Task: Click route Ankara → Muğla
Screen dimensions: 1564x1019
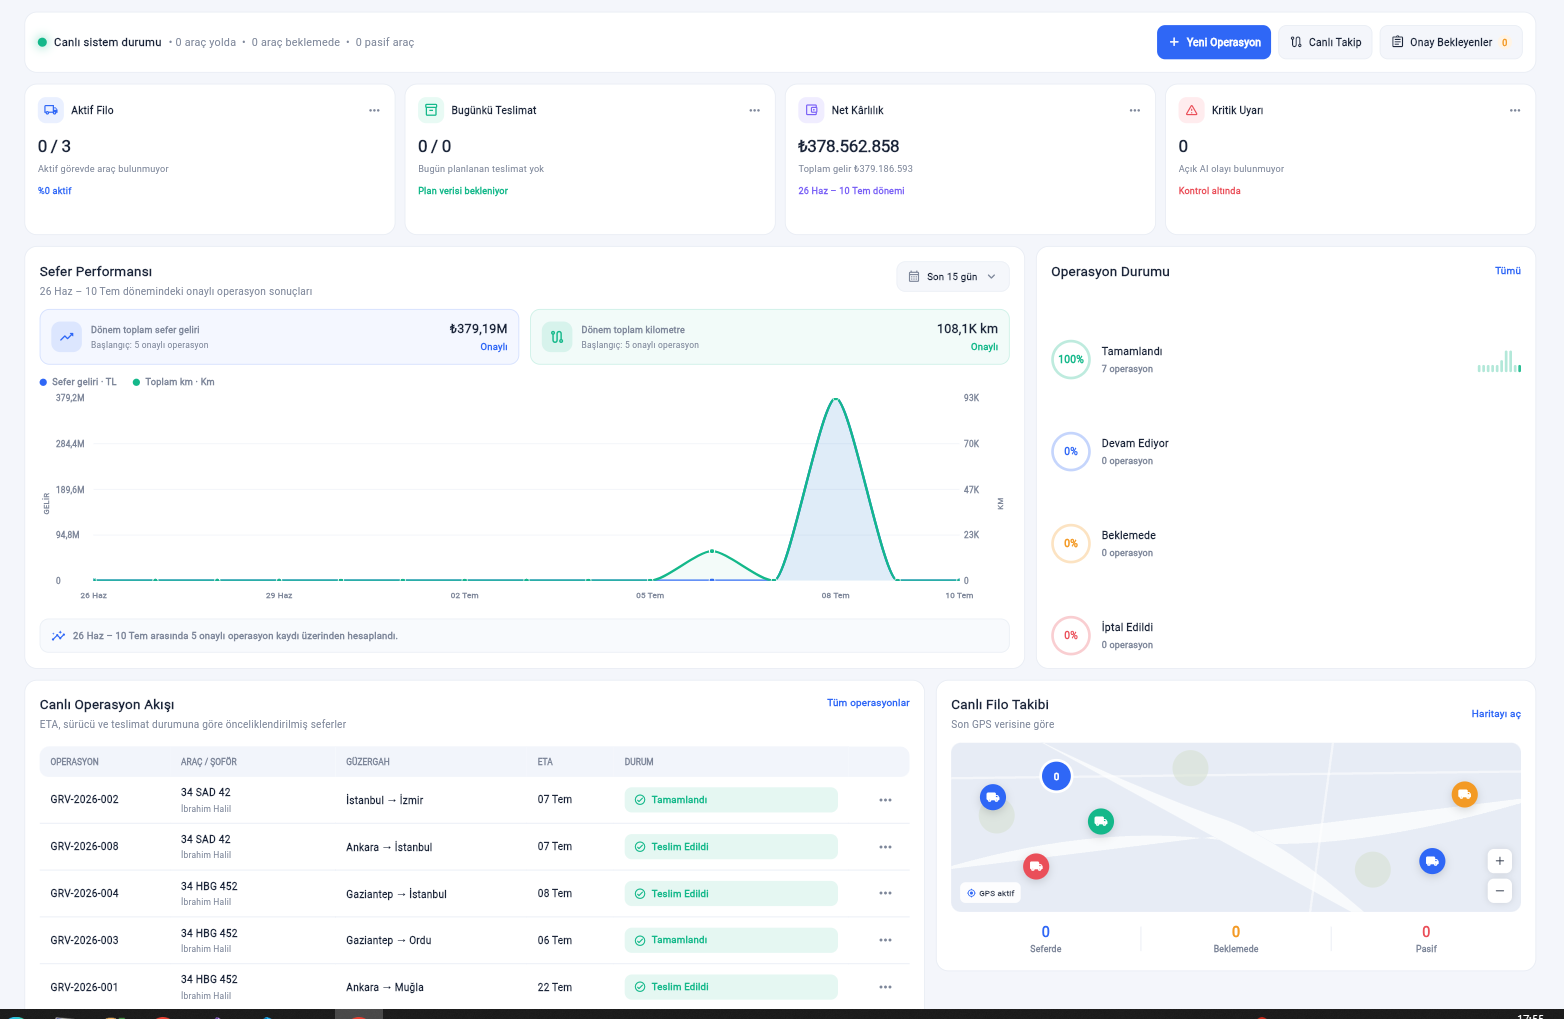Action: [385, 987]
